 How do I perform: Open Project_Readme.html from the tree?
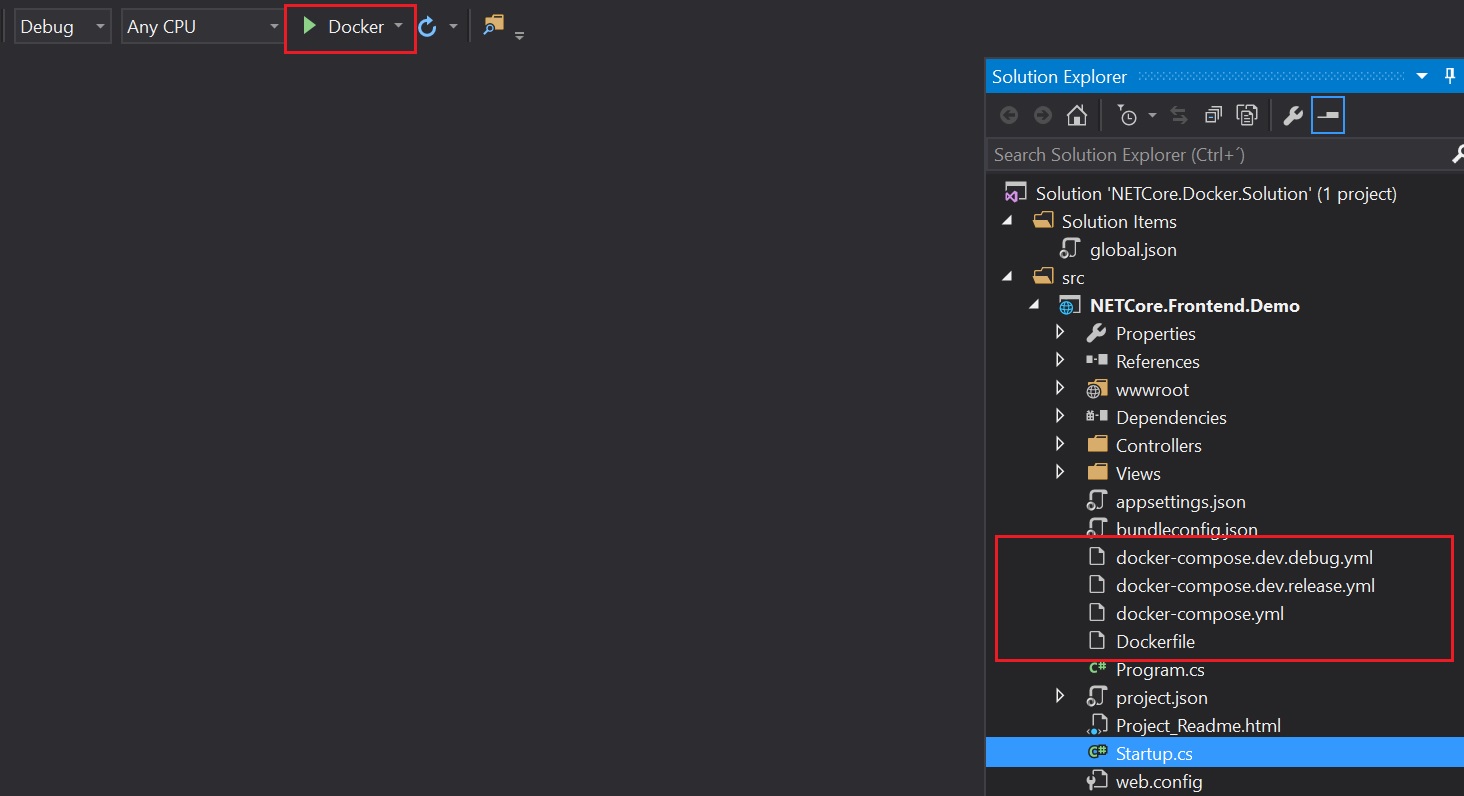point(1198,725)
